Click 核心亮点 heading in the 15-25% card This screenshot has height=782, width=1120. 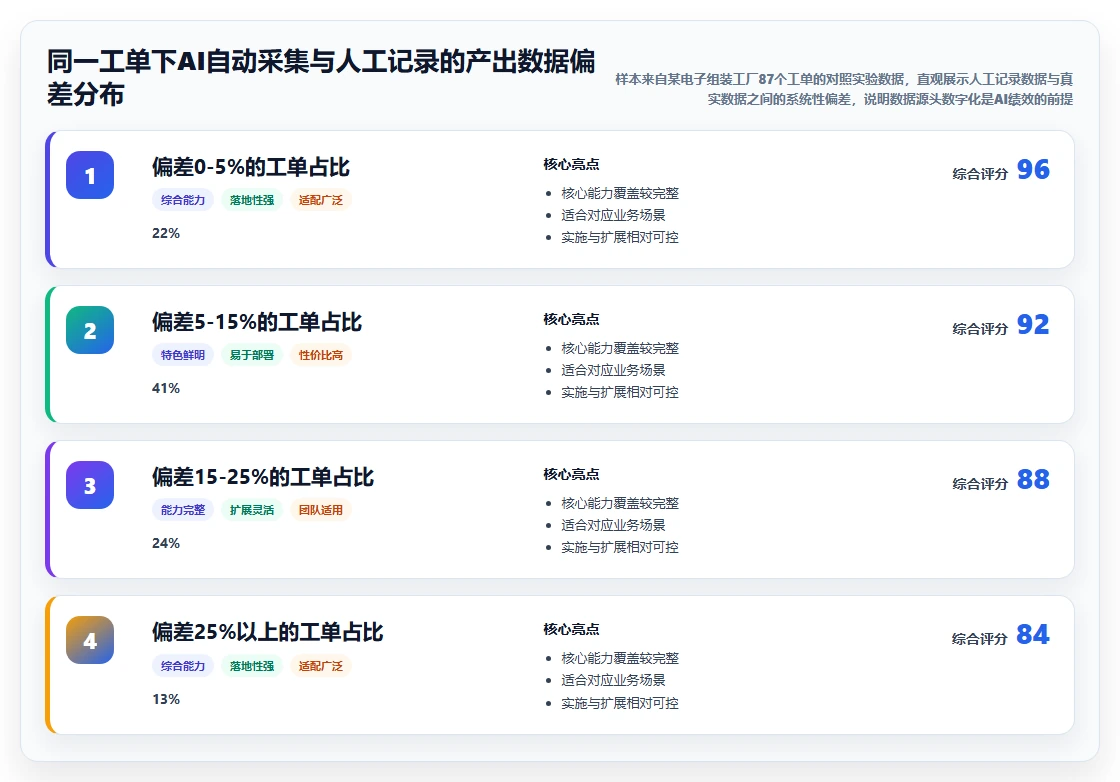(x=571, y=474)
